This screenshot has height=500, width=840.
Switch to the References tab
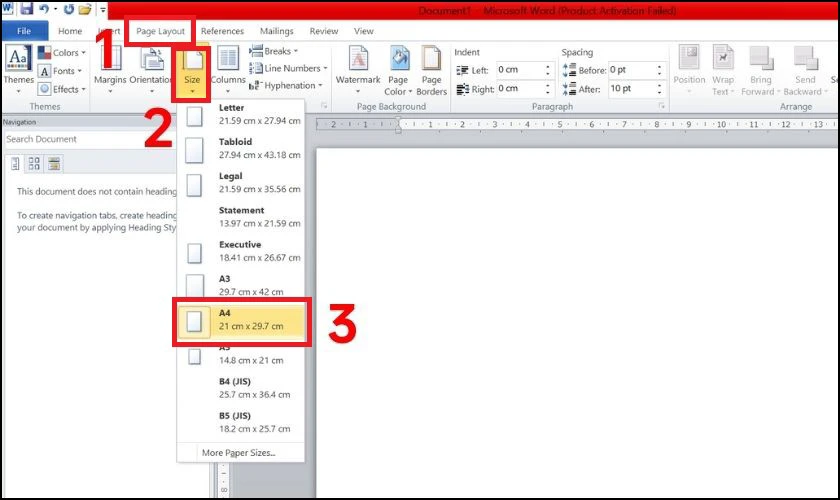pyautogui.click(x=222, y=31)
